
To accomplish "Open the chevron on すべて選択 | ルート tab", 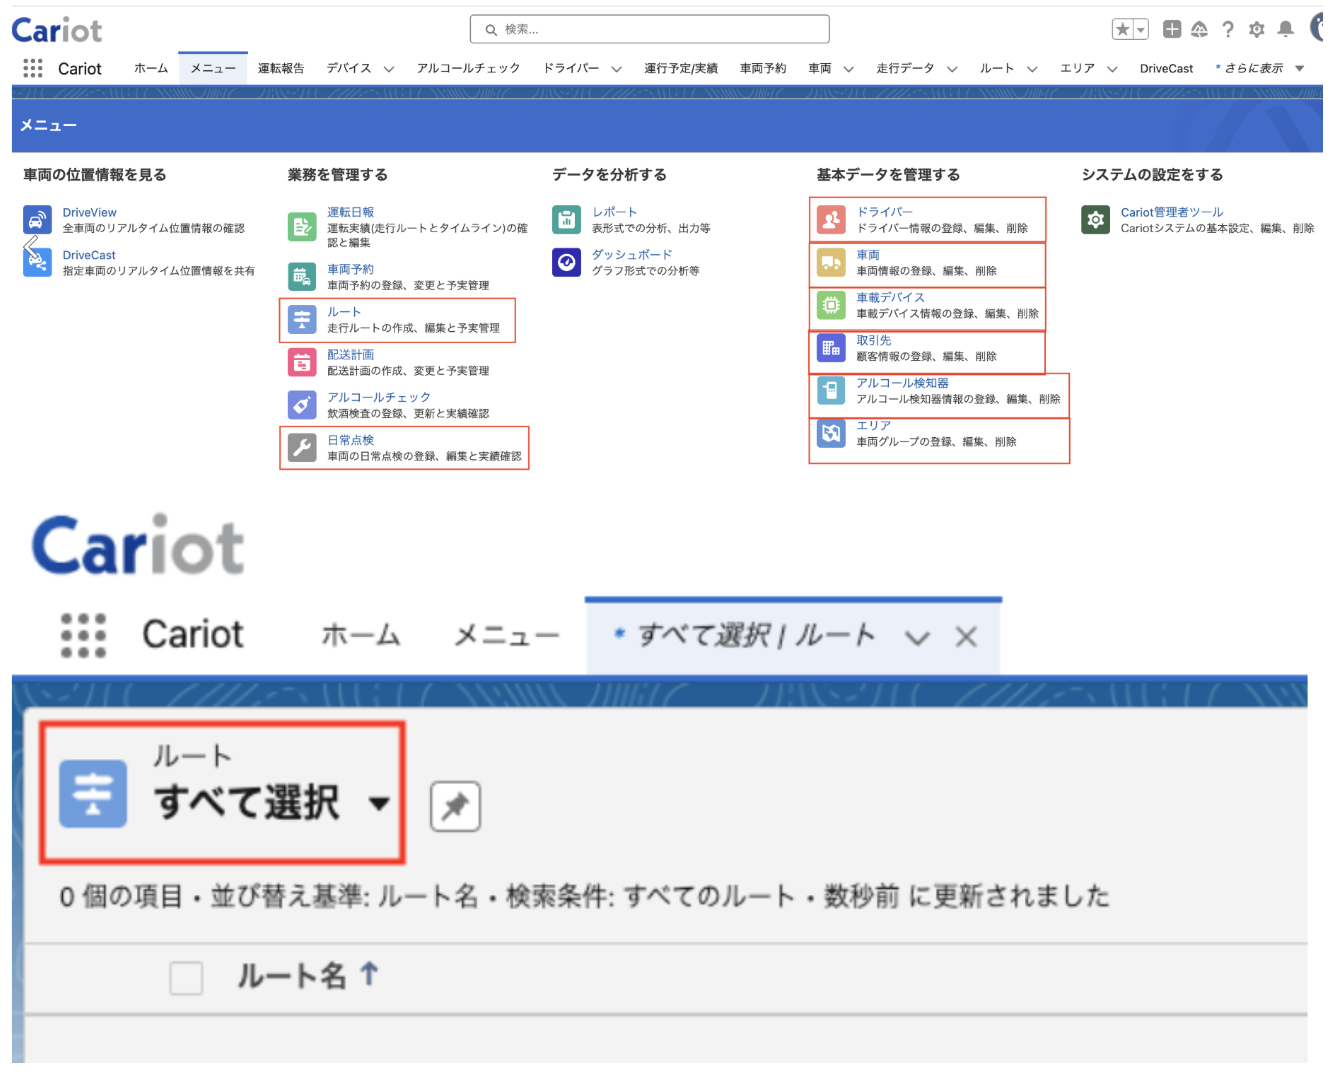I will (x=917, y=637).
